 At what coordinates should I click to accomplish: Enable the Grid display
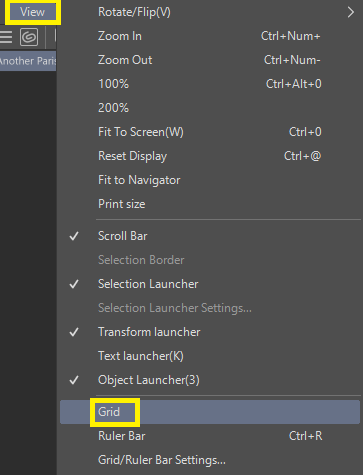(x=210, y=412)
